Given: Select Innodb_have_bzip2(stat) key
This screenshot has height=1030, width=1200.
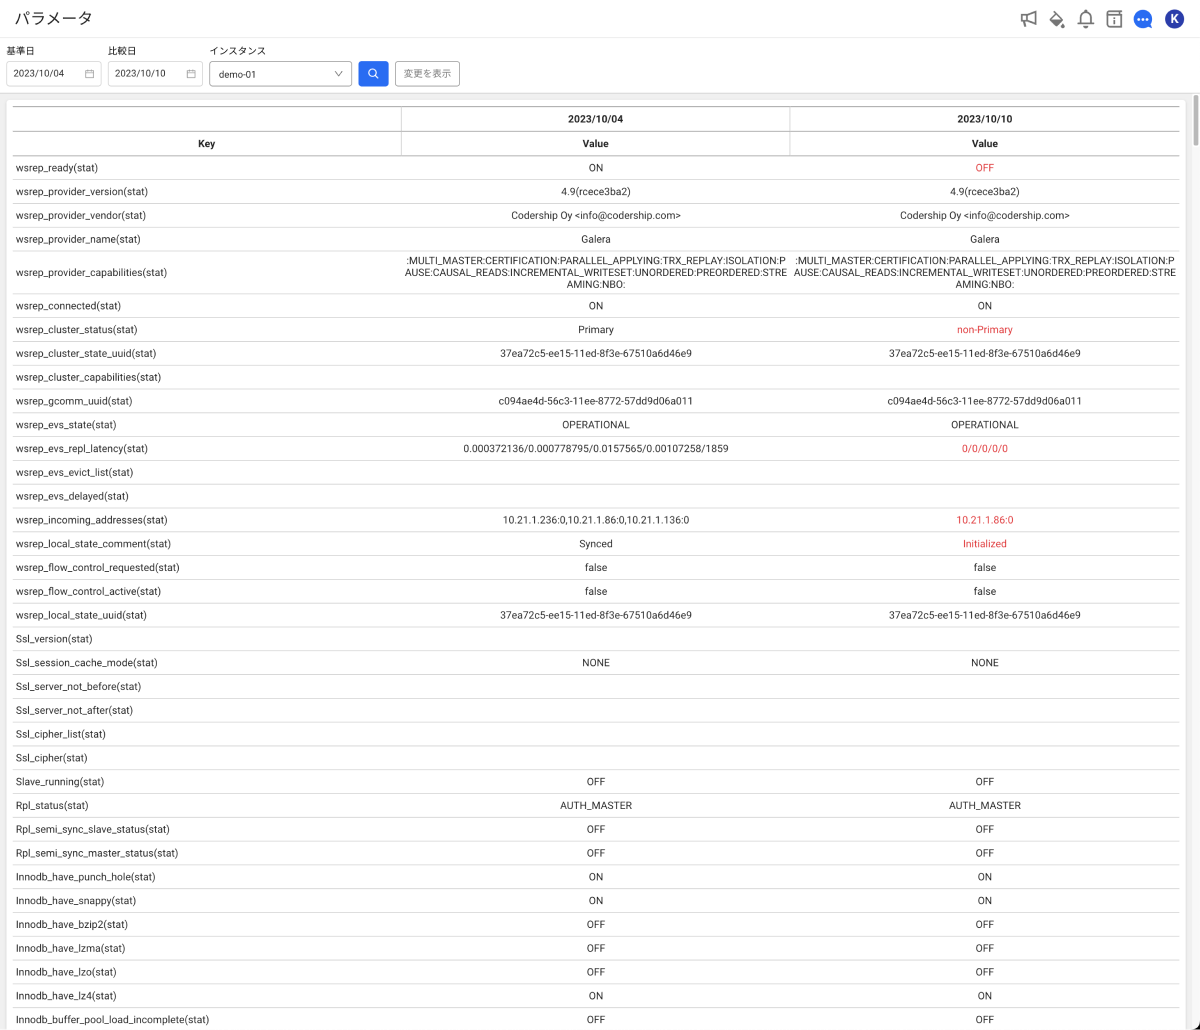Looking at the screenshot, I should (x=72, y=925).
